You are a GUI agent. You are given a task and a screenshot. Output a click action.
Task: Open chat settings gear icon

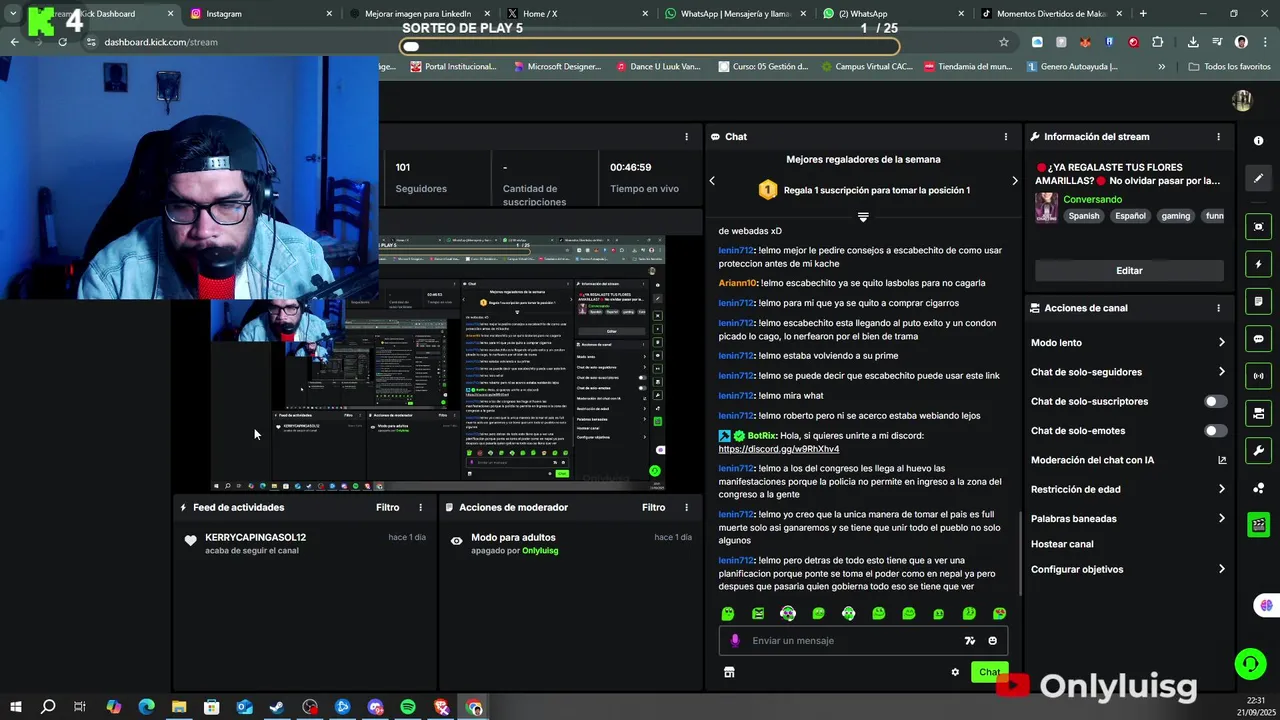pos(955,672)
